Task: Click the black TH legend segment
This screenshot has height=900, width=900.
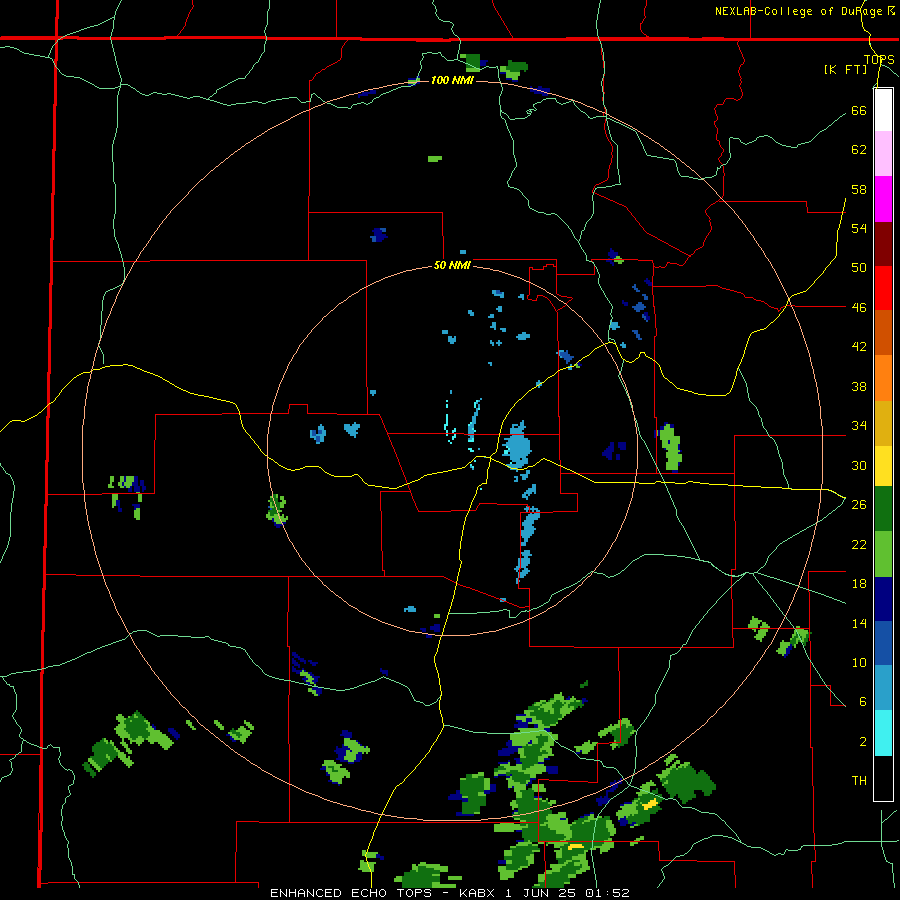Action: pos(883,778)
